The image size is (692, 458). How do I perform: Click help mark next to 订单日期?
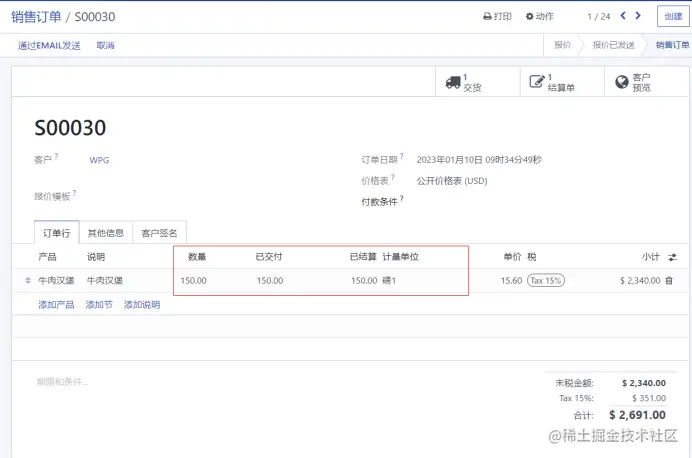pyautogui.click(x=402, y=156)
